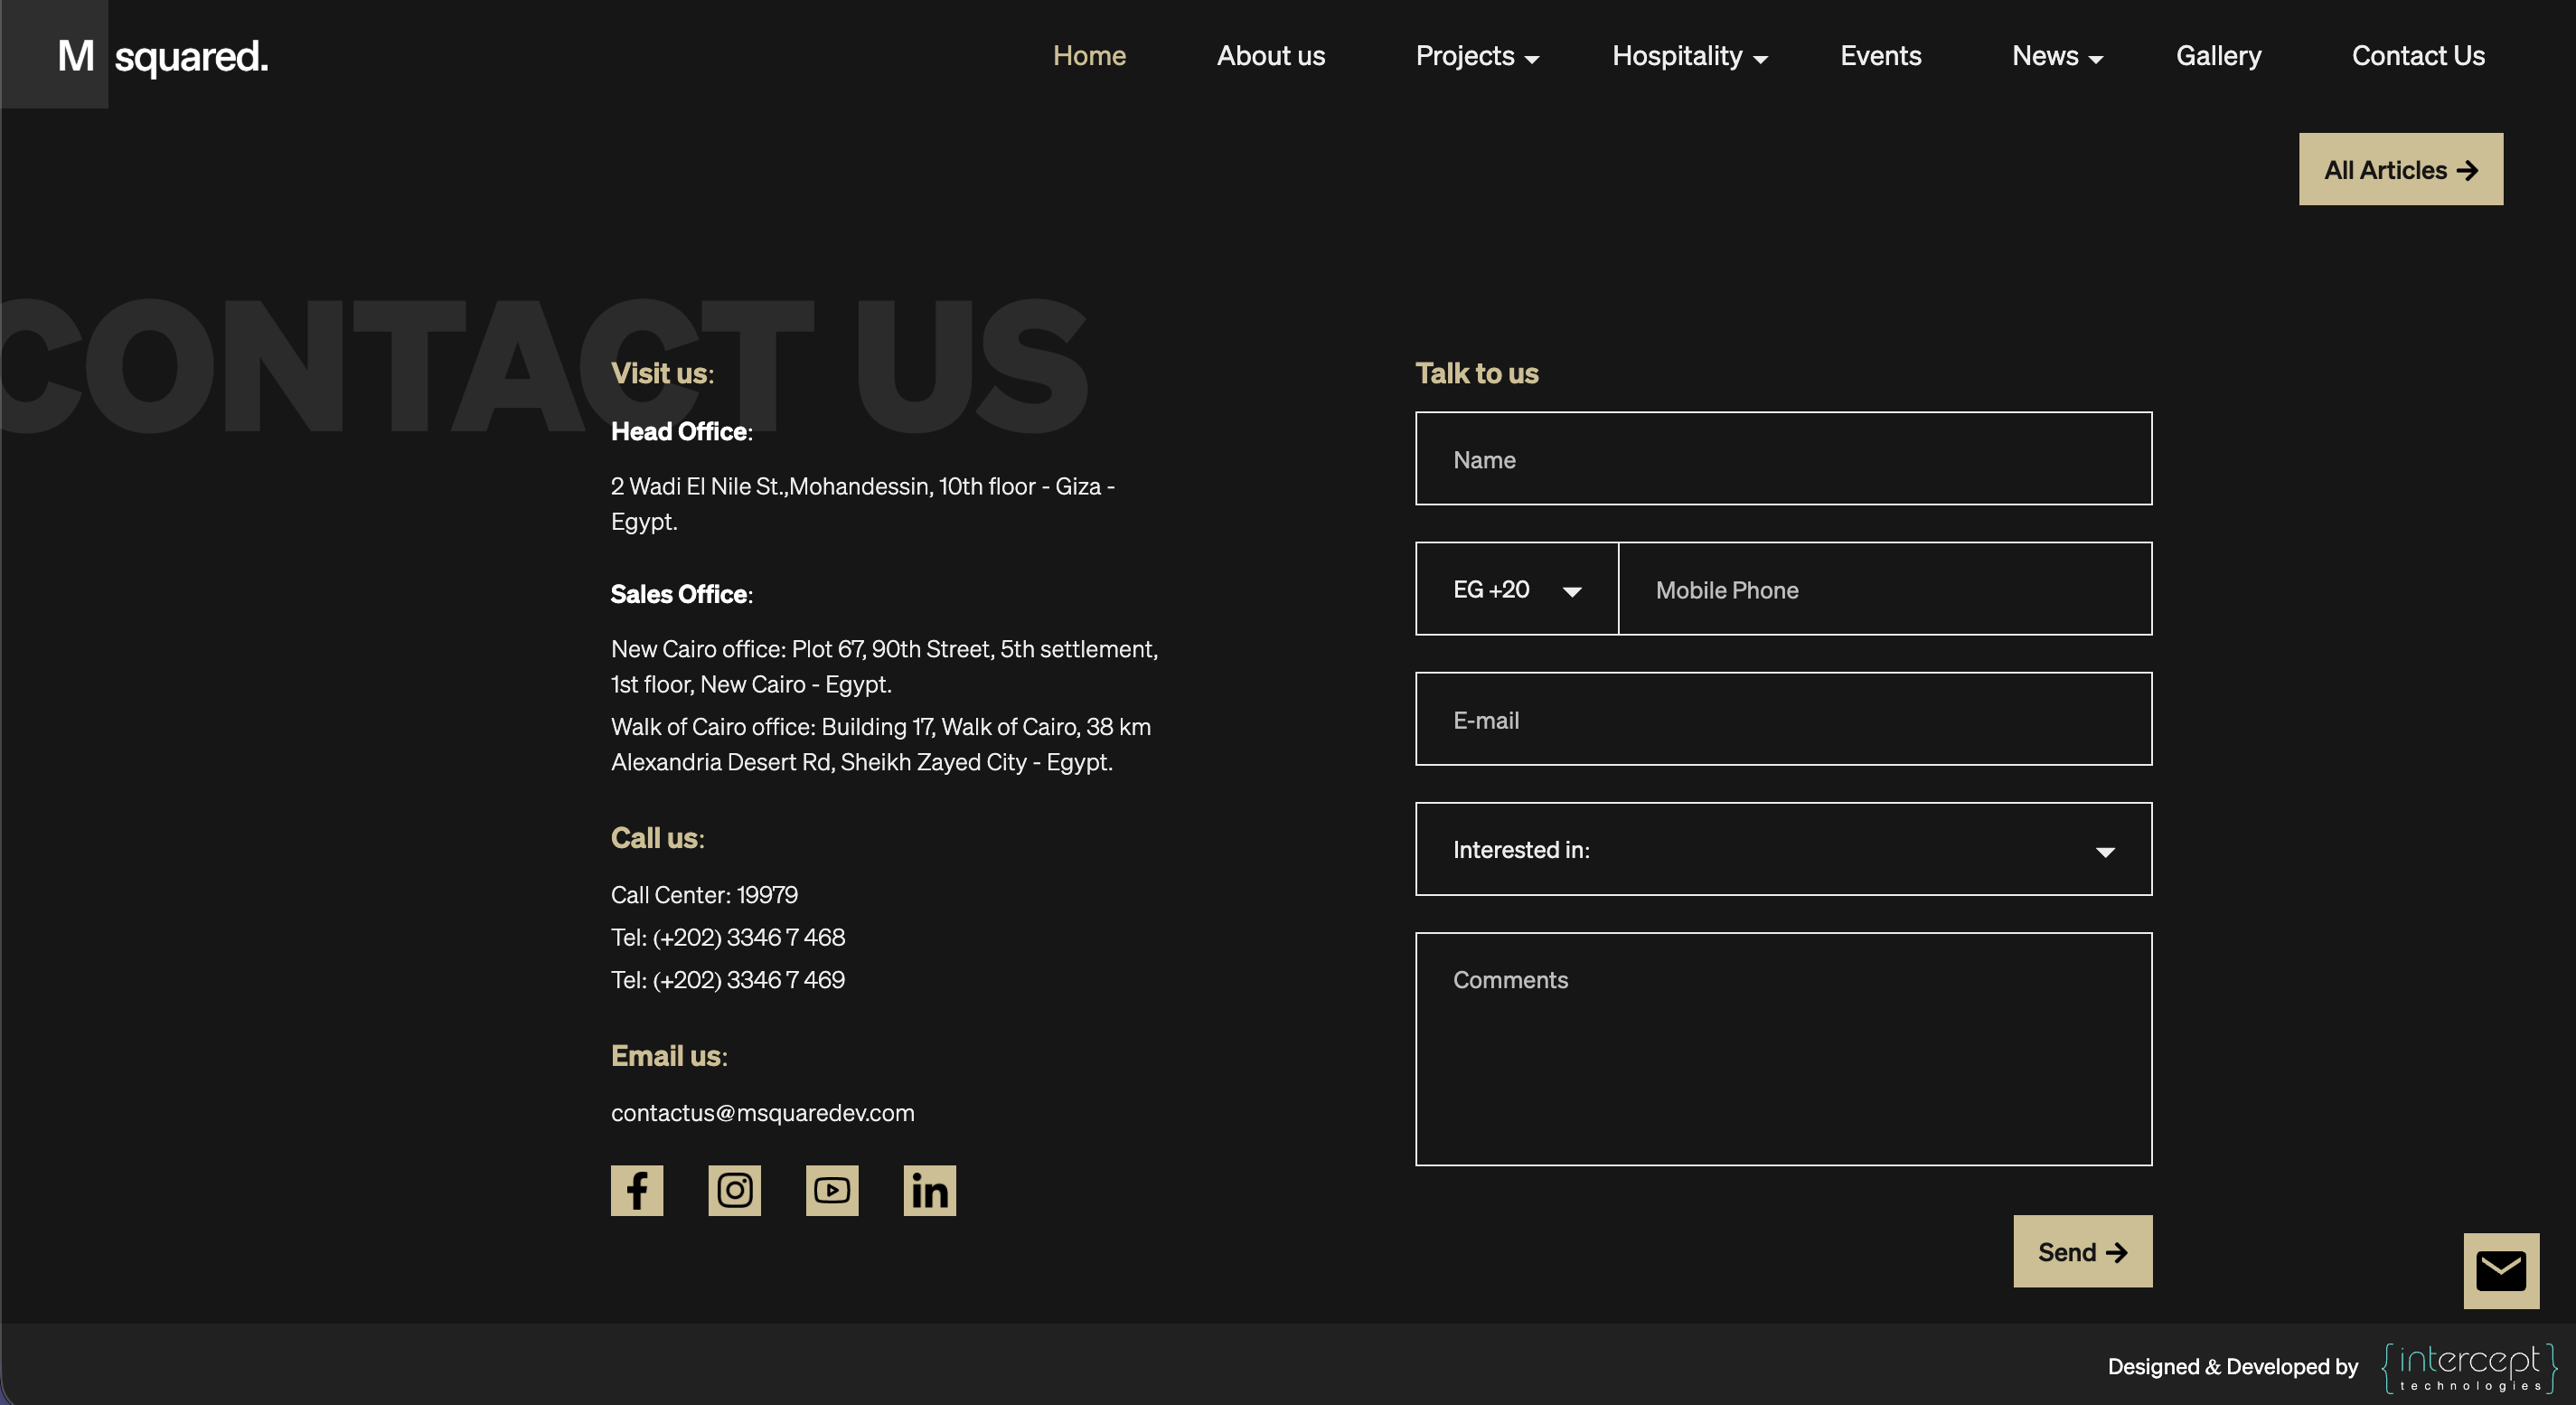
Task: Expand the Projects dropdown
Action: point(1477,56)
